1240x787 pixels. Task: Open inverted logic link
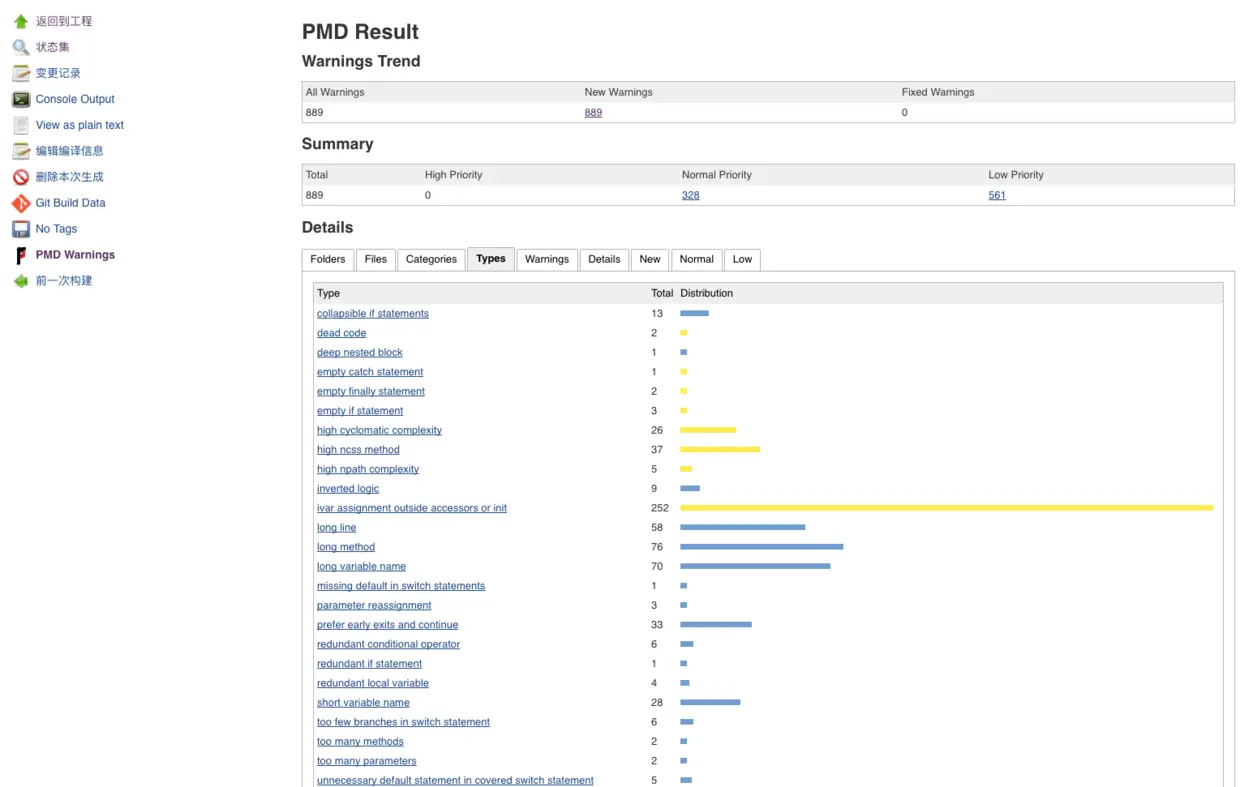click(x=348, y=489)
